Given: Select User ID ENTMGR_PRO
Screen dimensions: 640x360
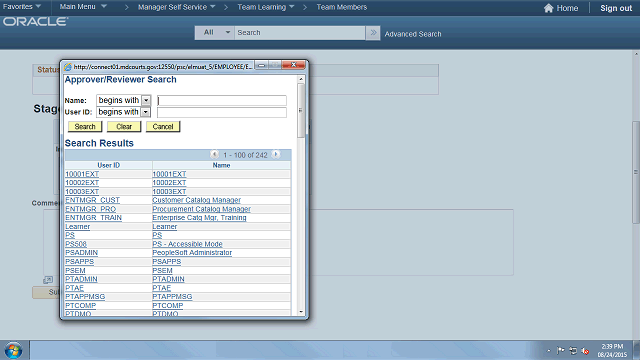Looking at the screenshot, I should 91,209.
